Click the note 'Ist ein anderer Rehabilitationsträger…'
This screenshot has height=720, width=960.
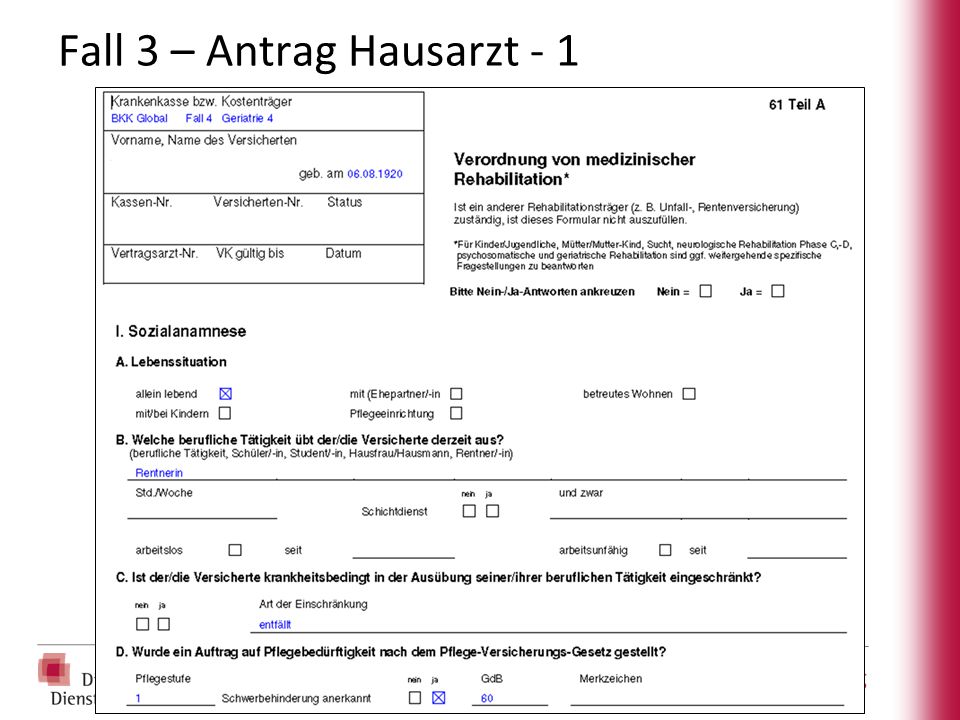coord(626,213)
